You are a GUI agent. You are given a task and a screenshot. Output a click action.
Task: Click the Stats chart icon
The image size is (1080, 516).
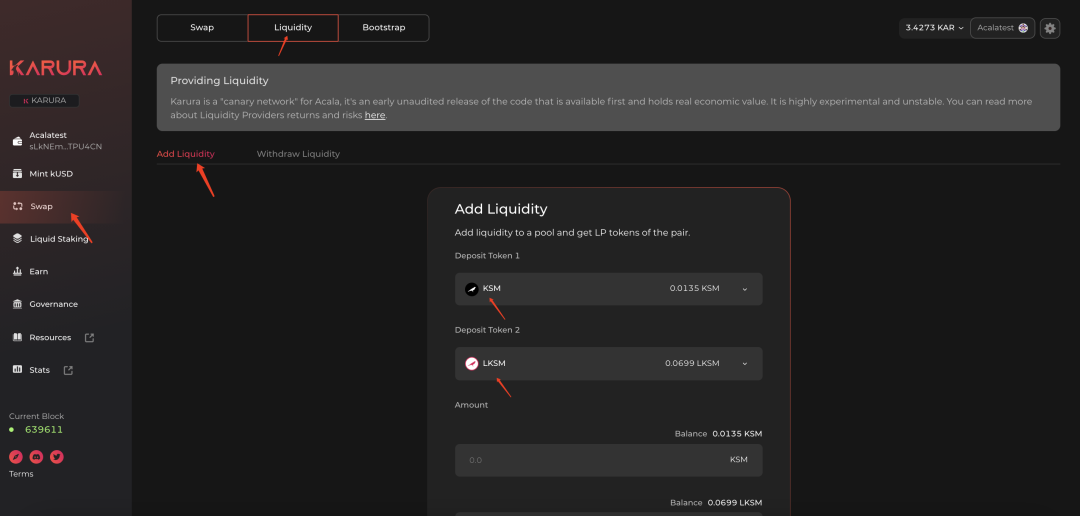pos(18,370)
